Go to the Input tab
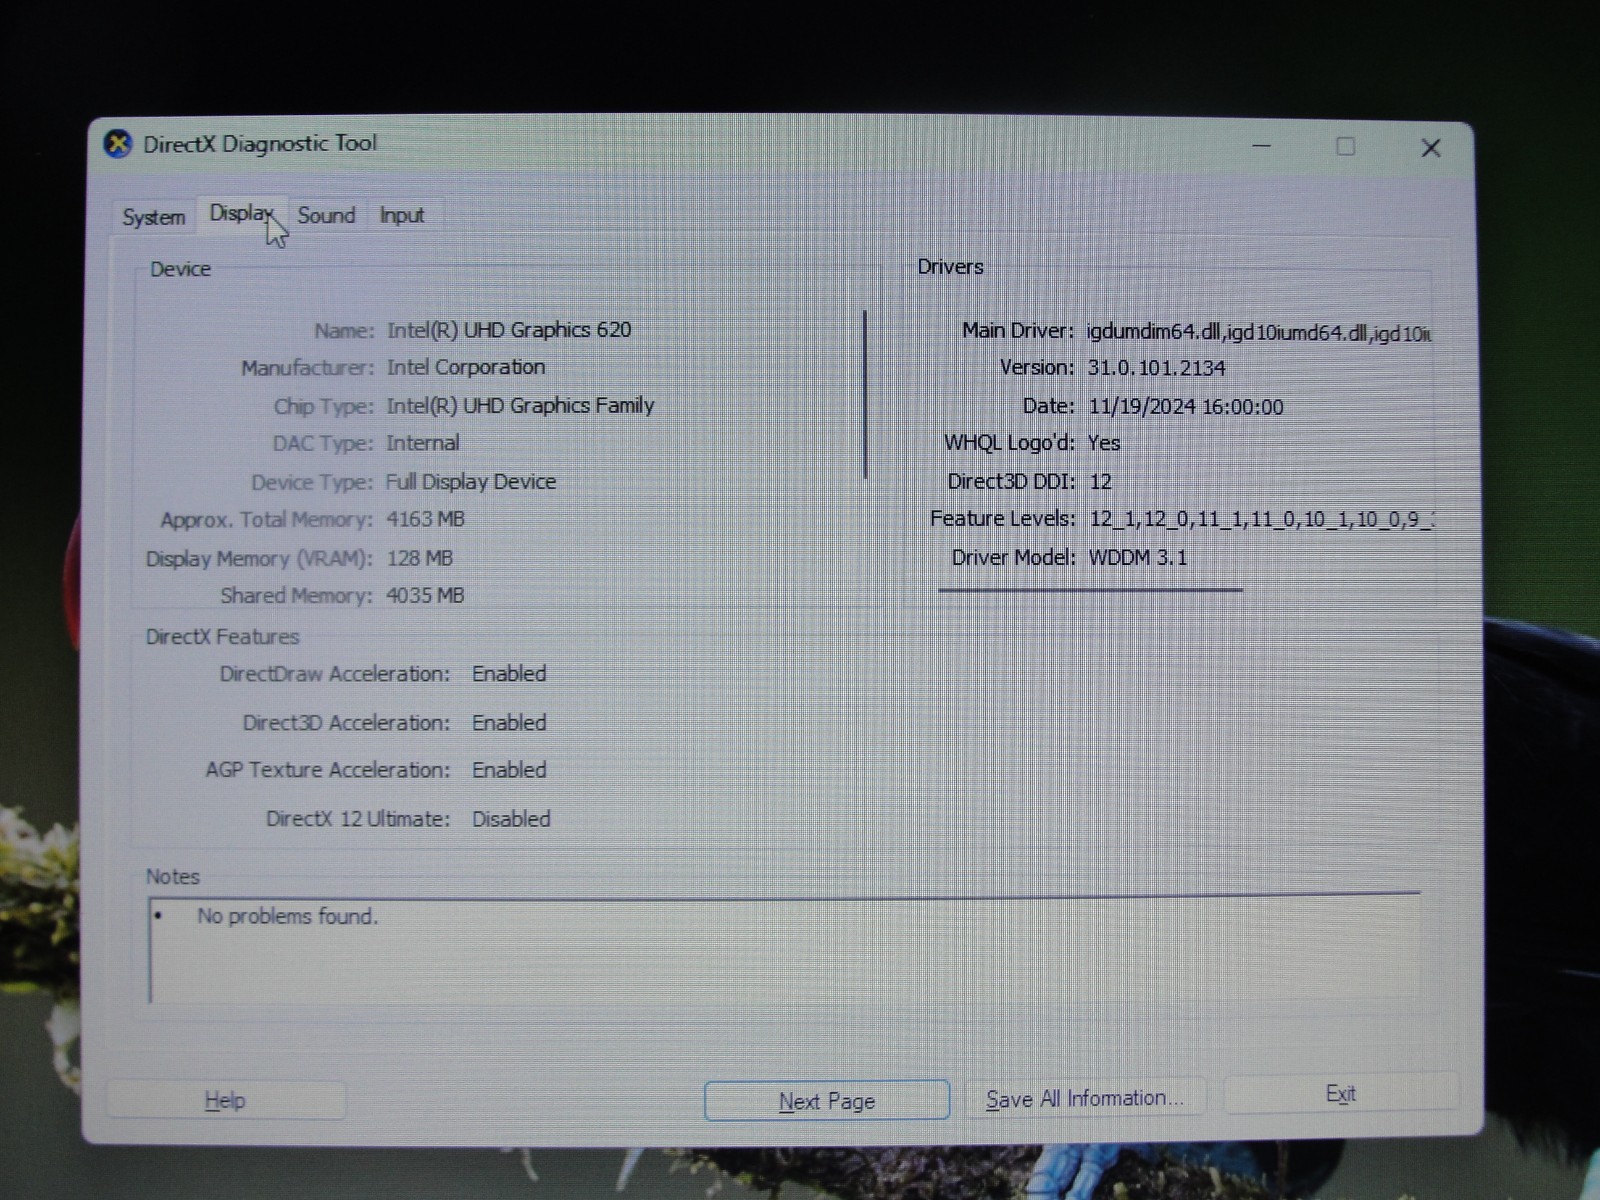The image size is (1600, 1200). 402,215
